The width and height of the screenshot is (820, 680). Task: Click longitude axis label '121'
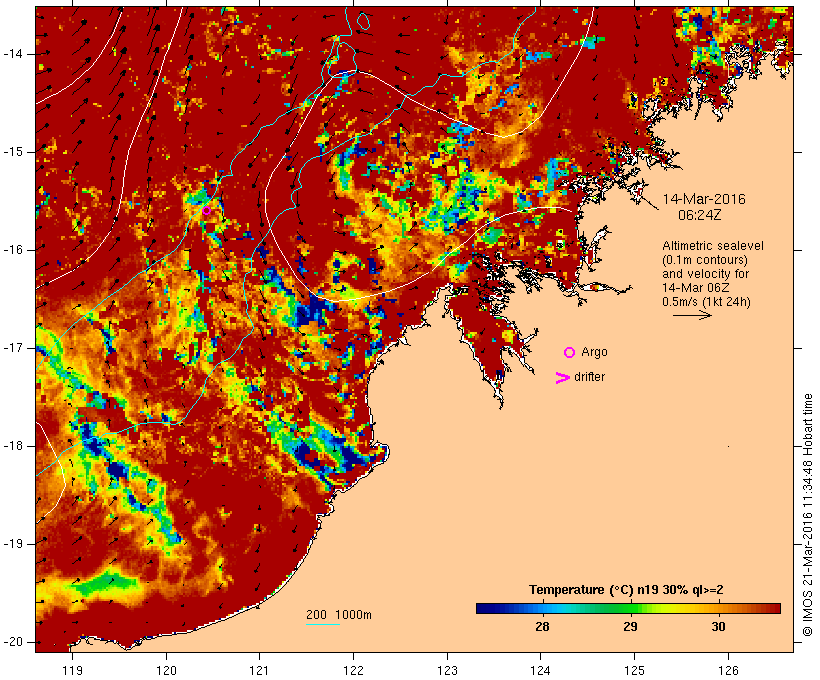(x=259, y=671)
